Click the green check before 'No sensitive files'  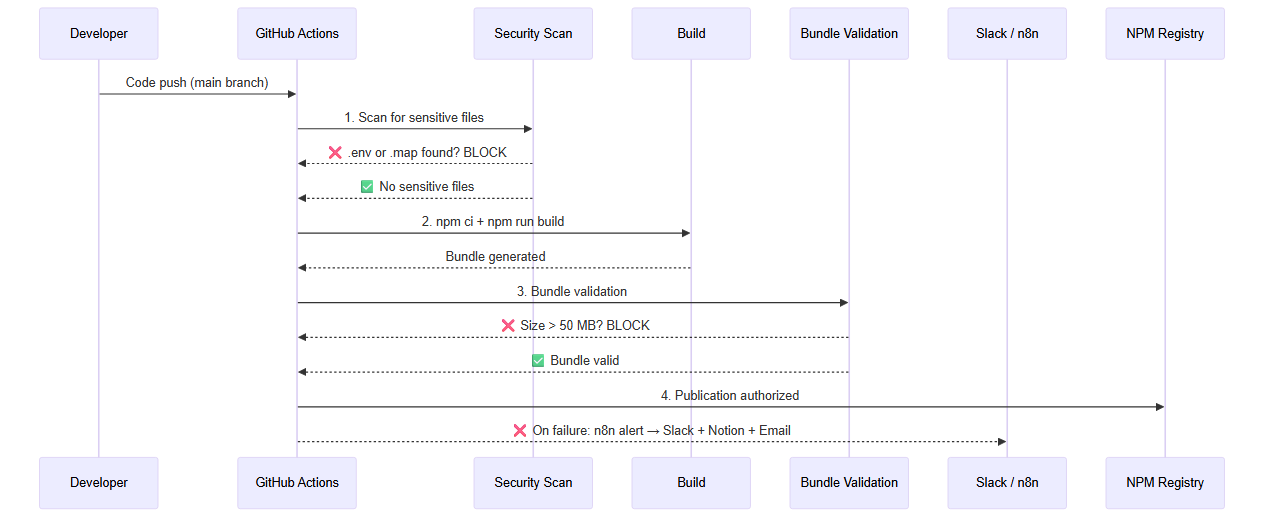coord(367,187)
